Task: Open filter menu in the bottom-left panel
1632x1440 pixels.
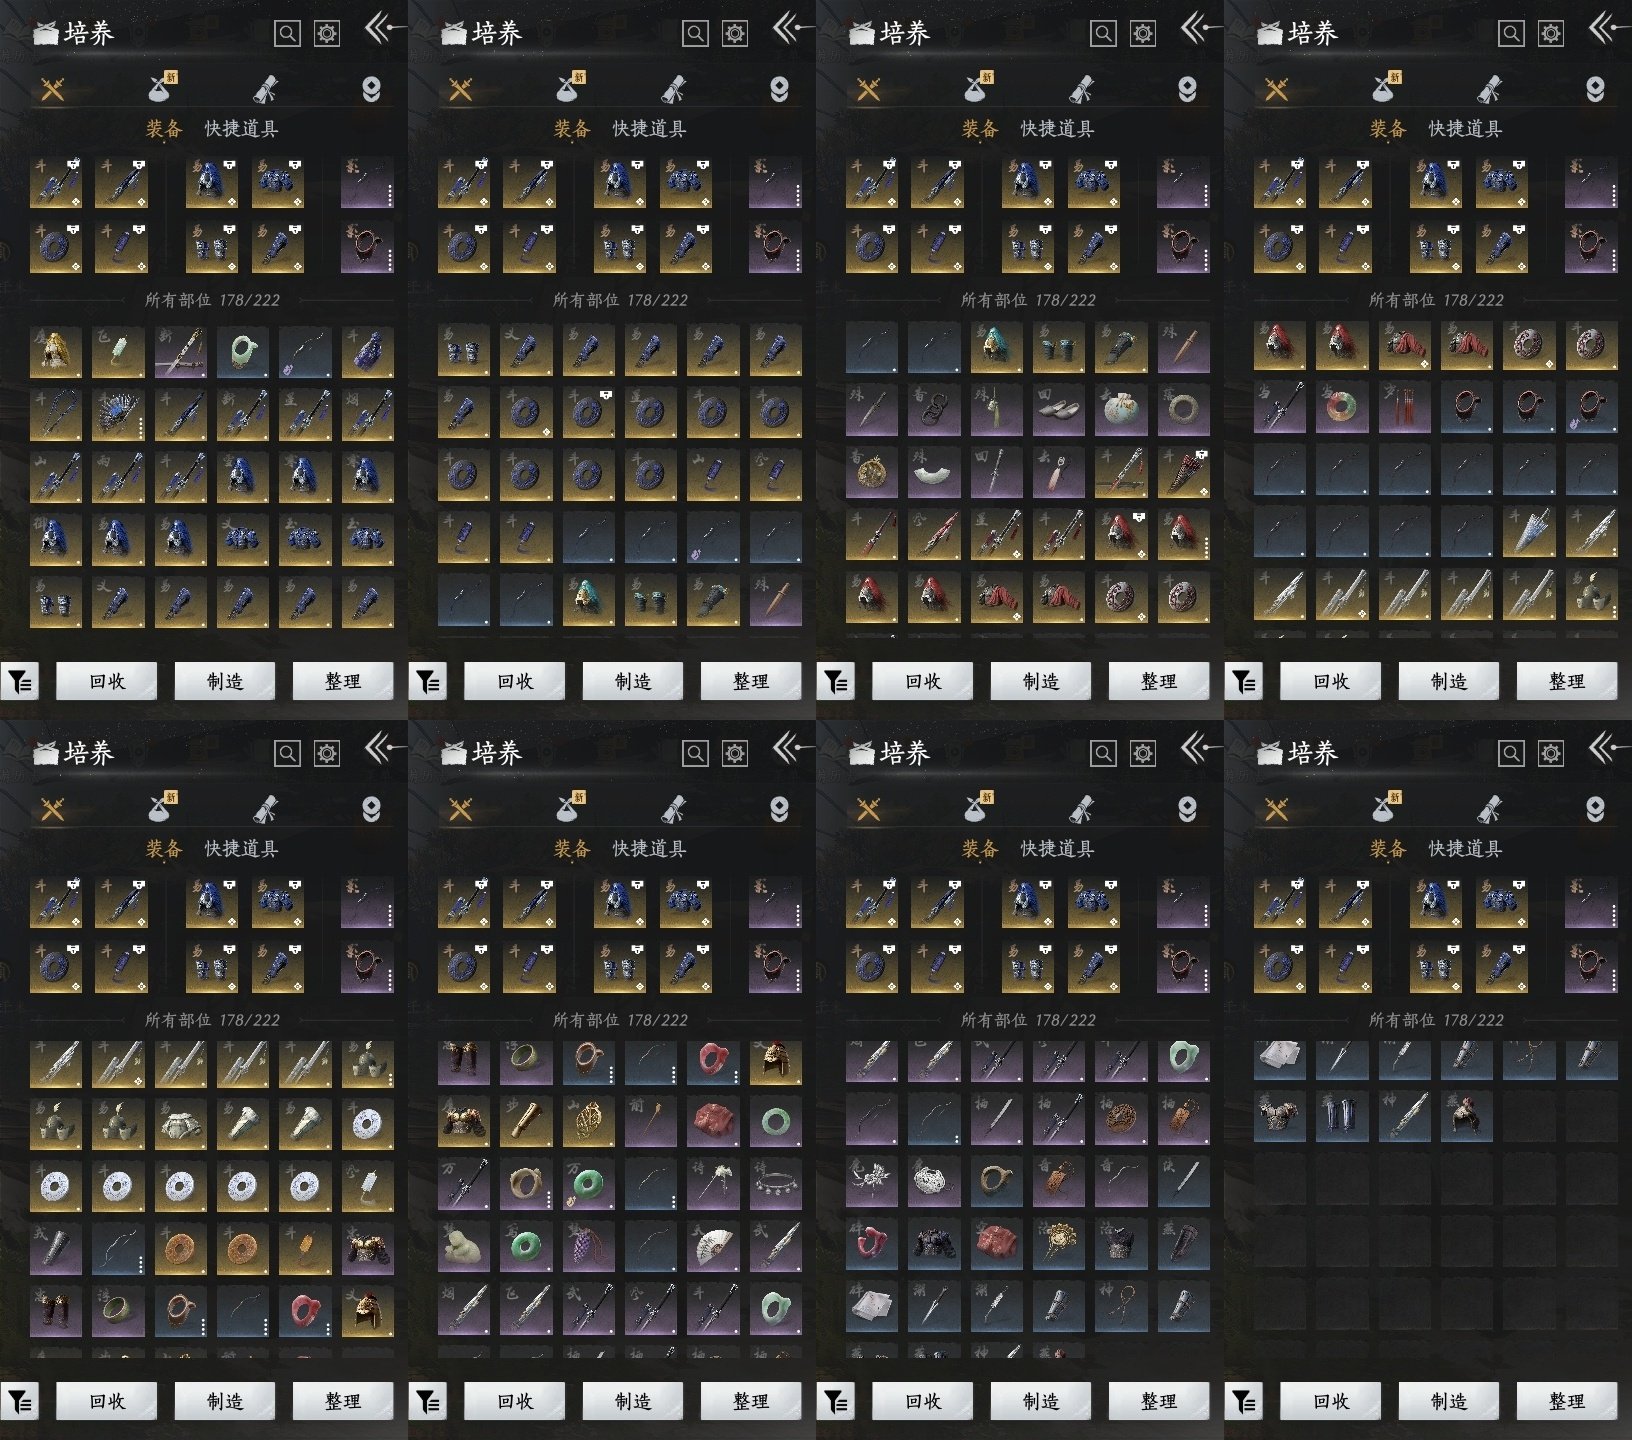Action: point(20,1402)
